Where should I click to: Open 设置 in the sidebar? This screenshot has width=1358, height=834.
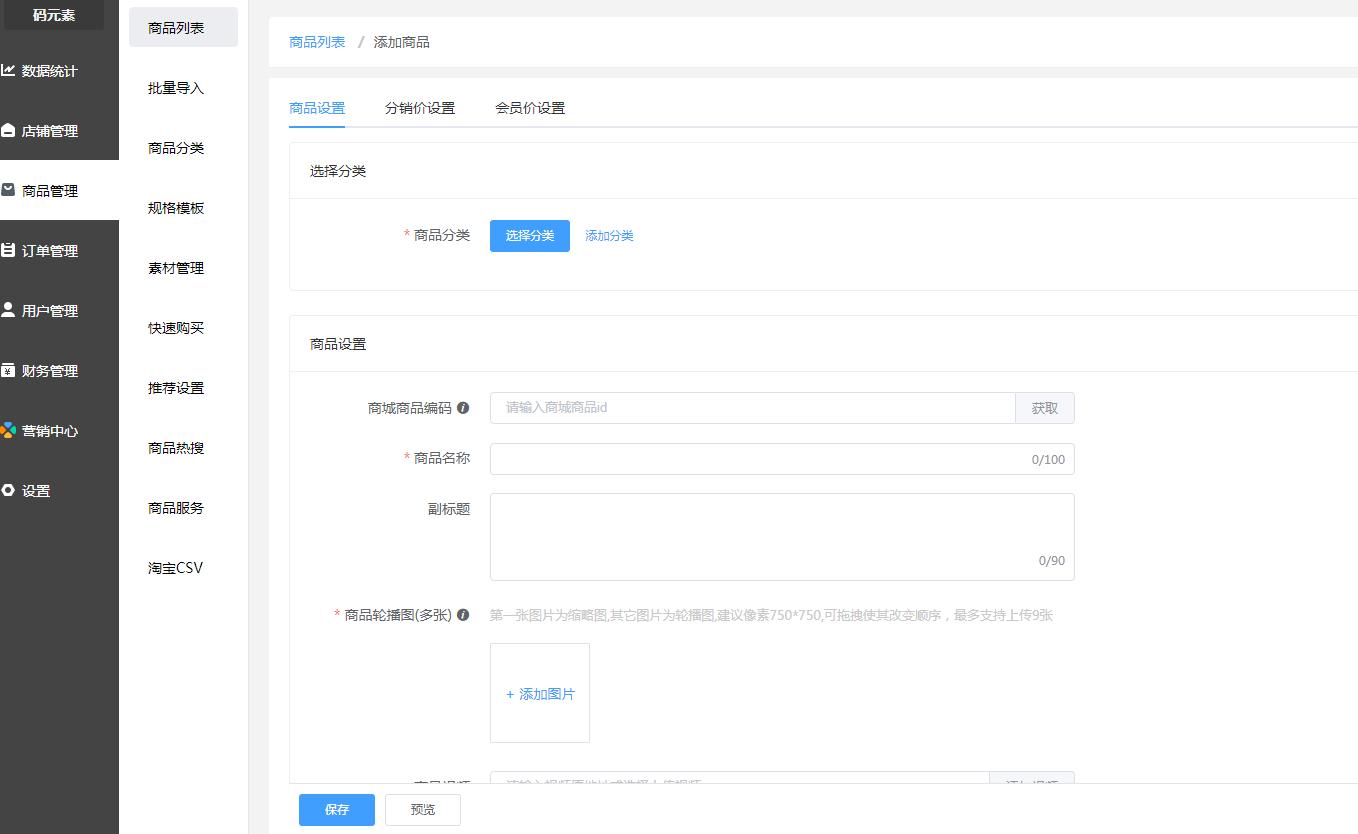point(59,491)
